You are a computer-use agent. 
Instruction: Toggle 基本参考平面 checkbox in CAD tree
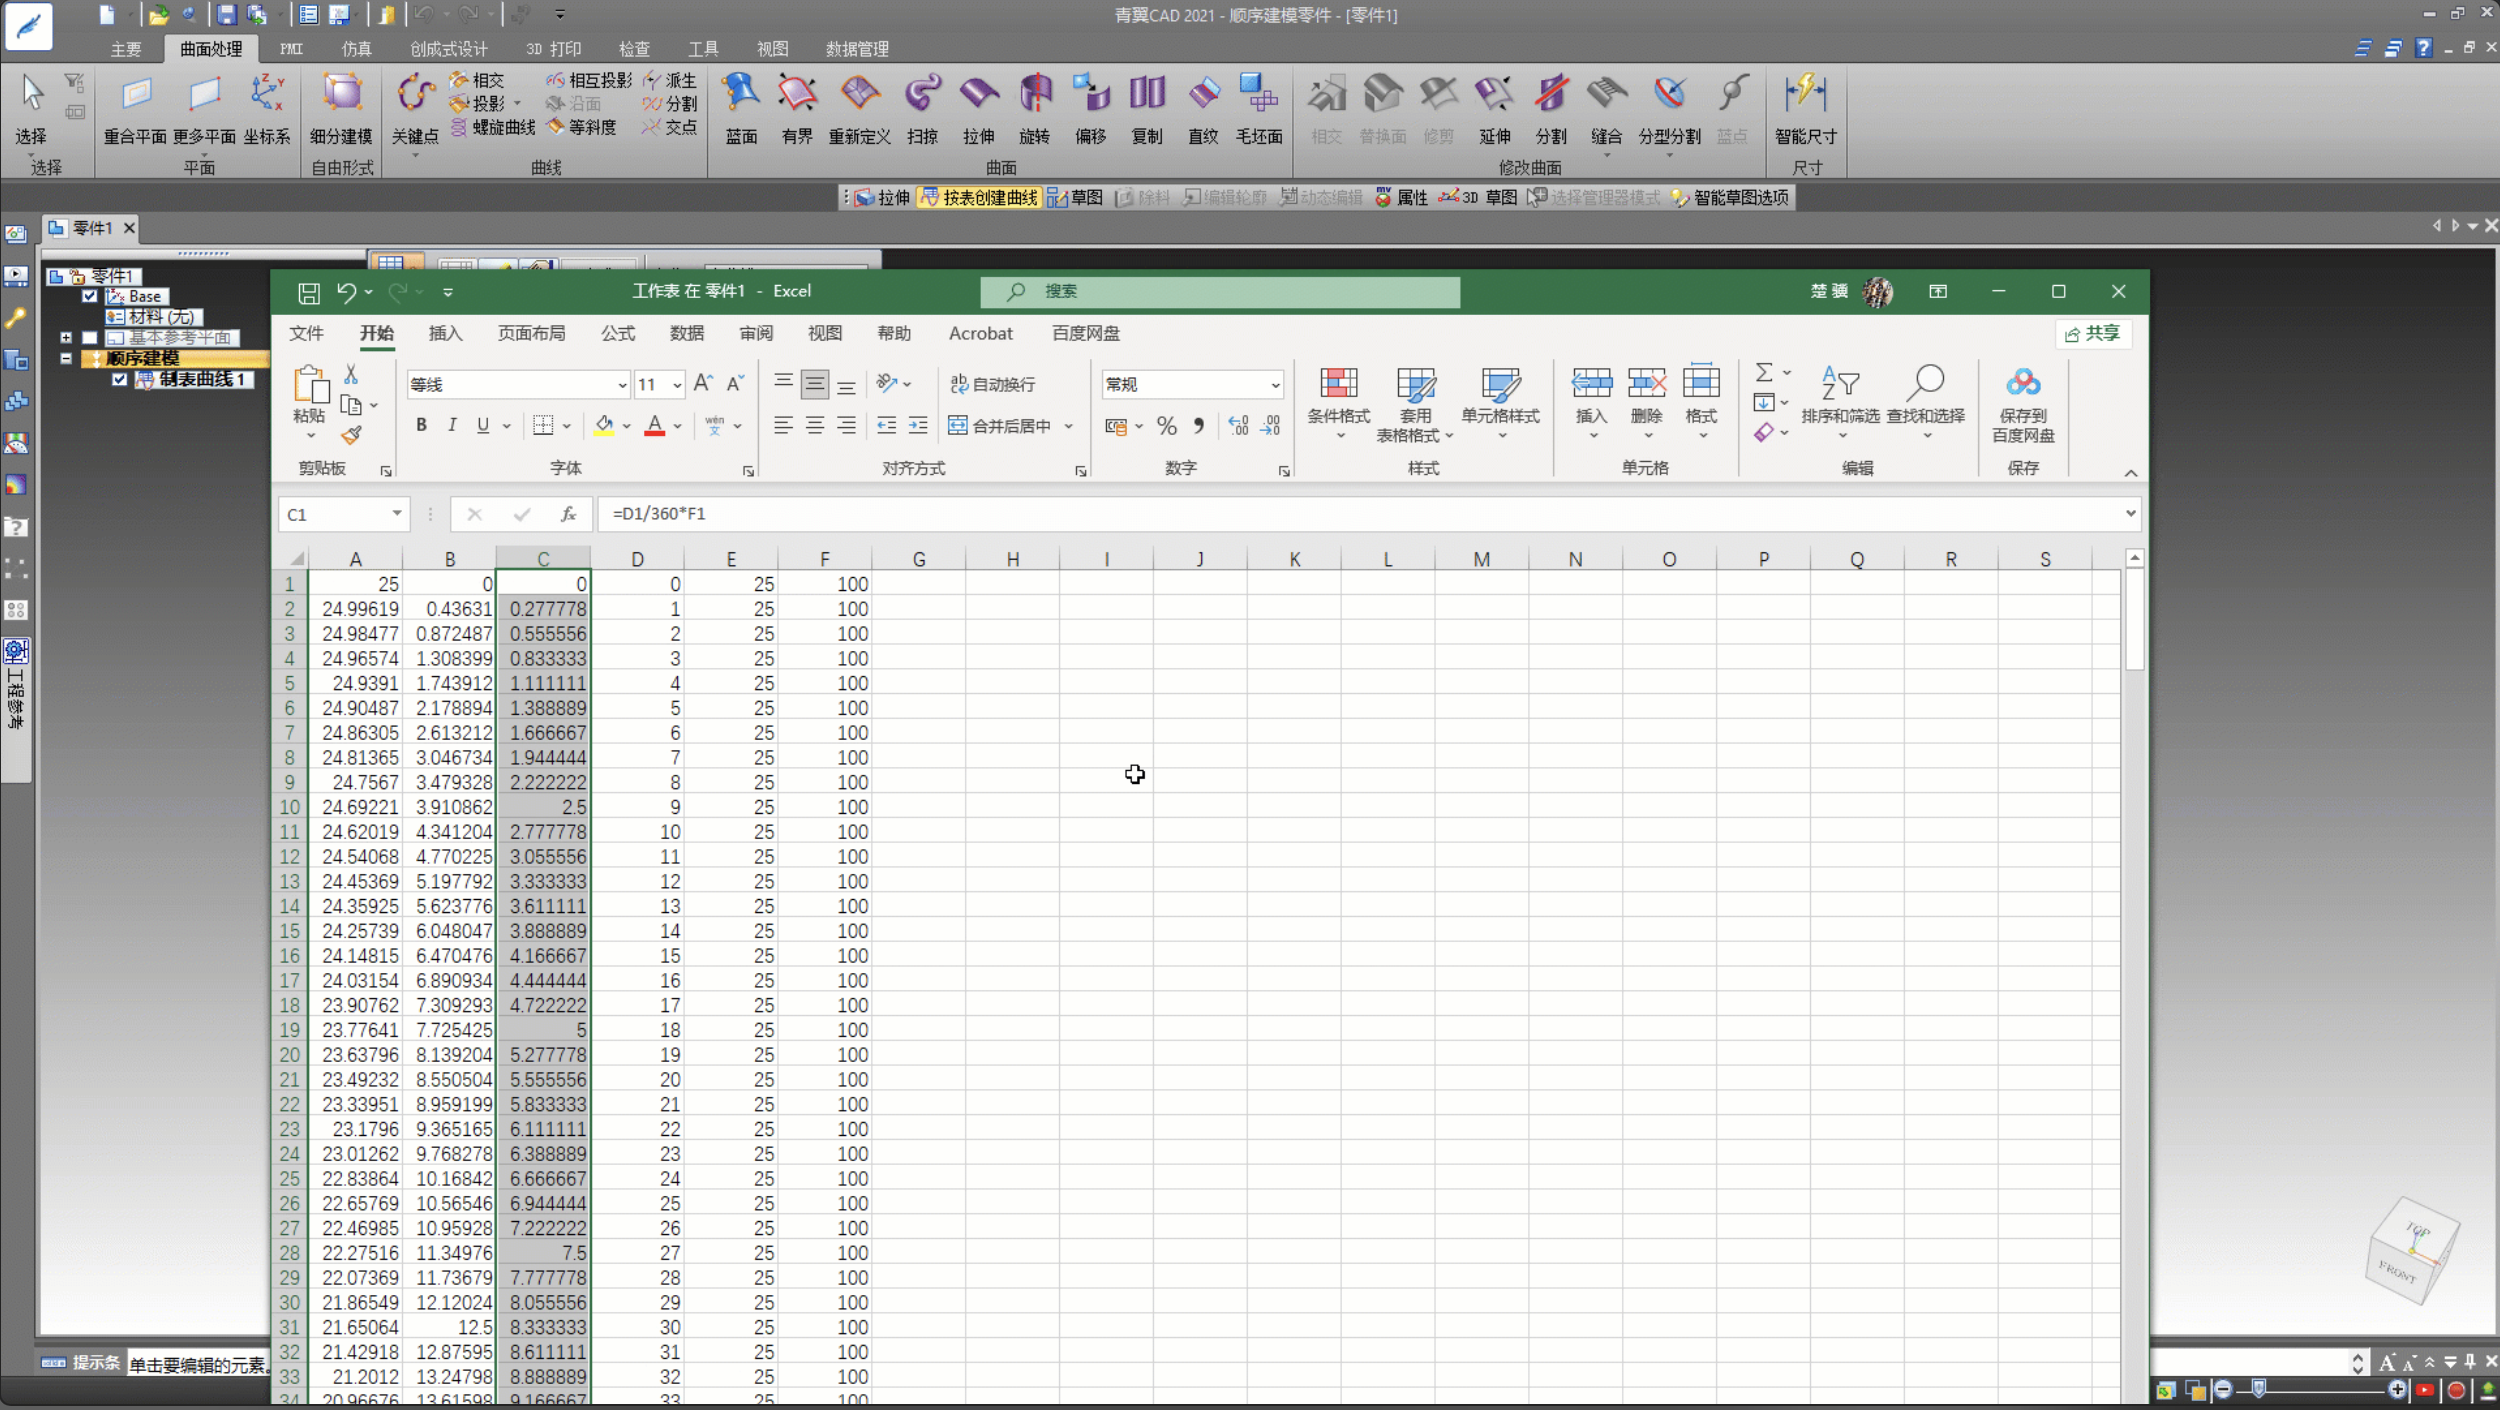90,338
